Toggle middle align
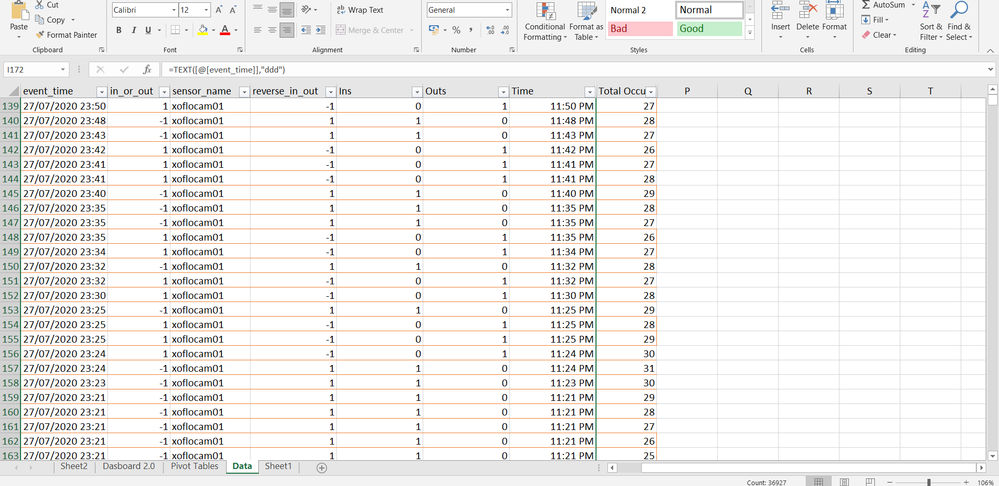Image resolution: width=999 pixels, height=486 pixels. coord(272,10)
